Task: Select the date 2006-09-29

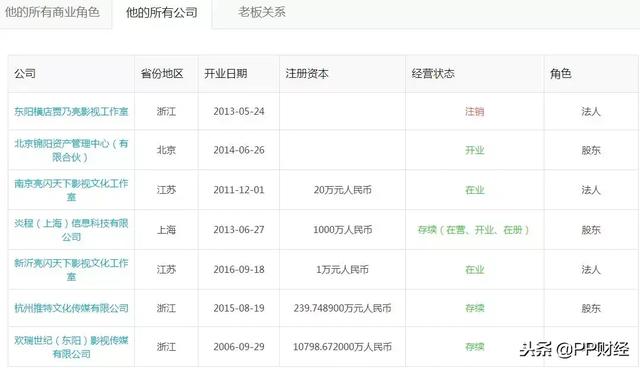Action: coord(239,347)
